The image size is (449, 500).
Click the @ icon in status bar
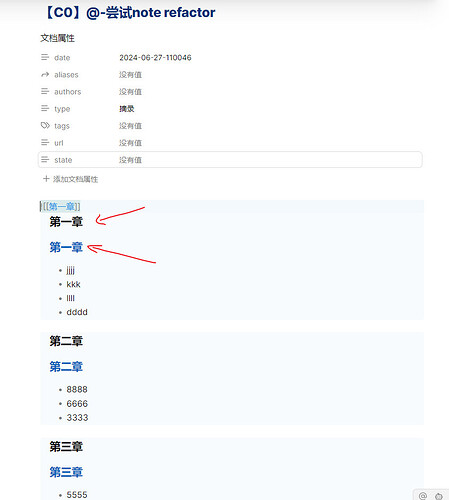click(x=423, y=496)
